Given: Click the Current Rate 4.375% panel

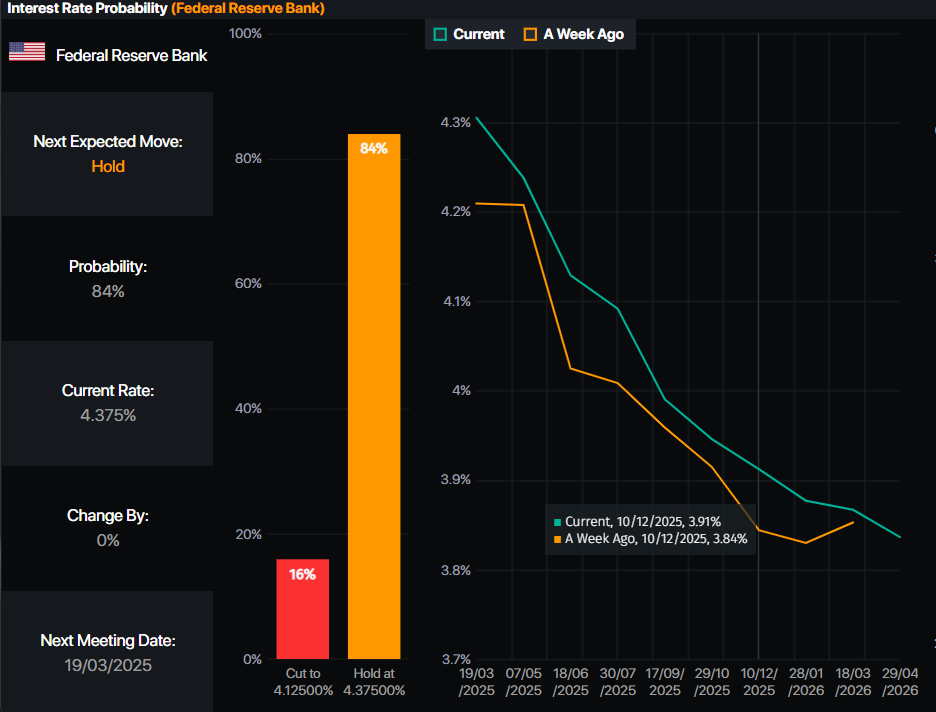Looking at the screenshot, I should click(x=107, y=403).
